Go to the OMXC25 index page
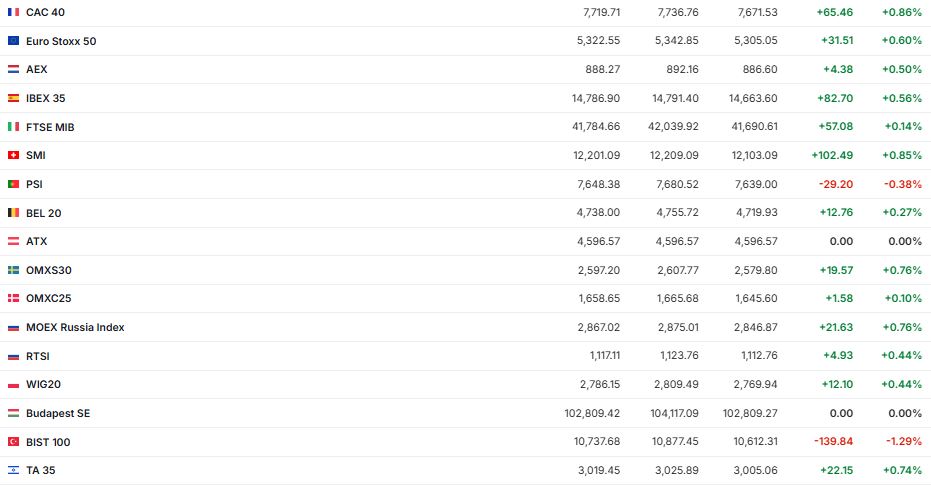 [49, 298]
